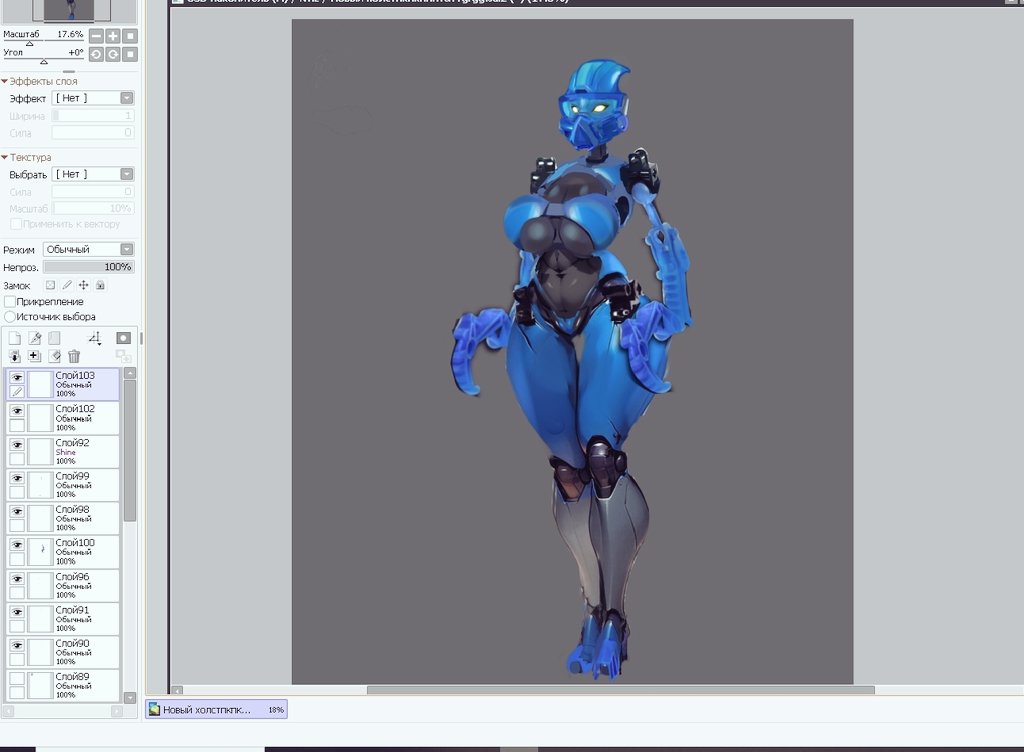Hide layer Слой102 with its eye icon
1024x752 pixels.
pyautogui.click(x=17, y=411)
